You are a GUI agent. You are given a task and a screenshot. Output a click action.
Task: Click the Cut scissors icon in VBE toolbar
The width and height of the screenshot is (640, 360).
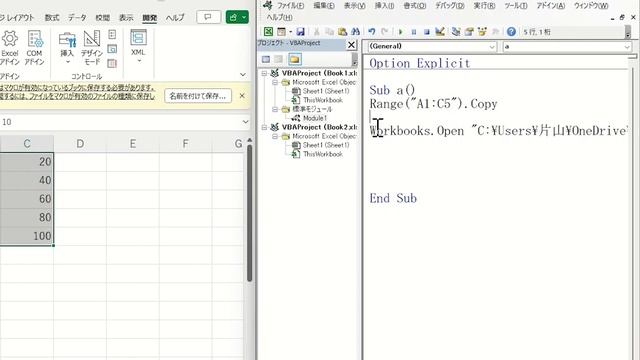(316, 31)
